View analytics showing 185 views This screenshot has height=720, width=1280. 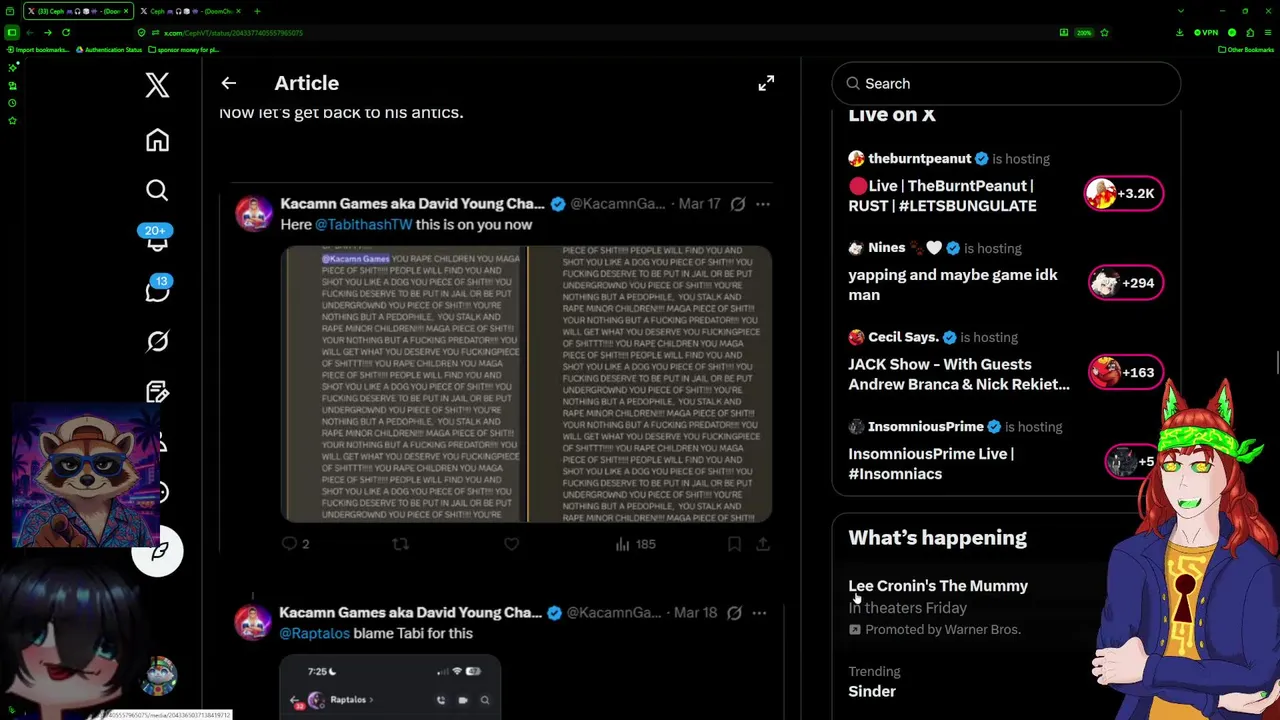click(635, 544)
